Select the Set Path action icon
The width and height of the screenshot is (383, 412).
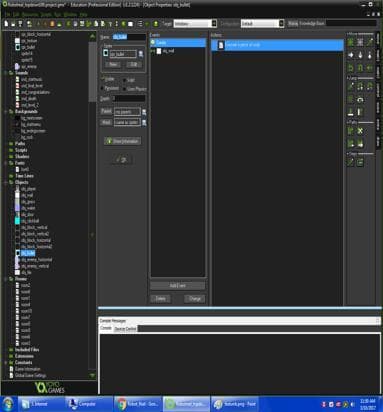tap(351, 131)
